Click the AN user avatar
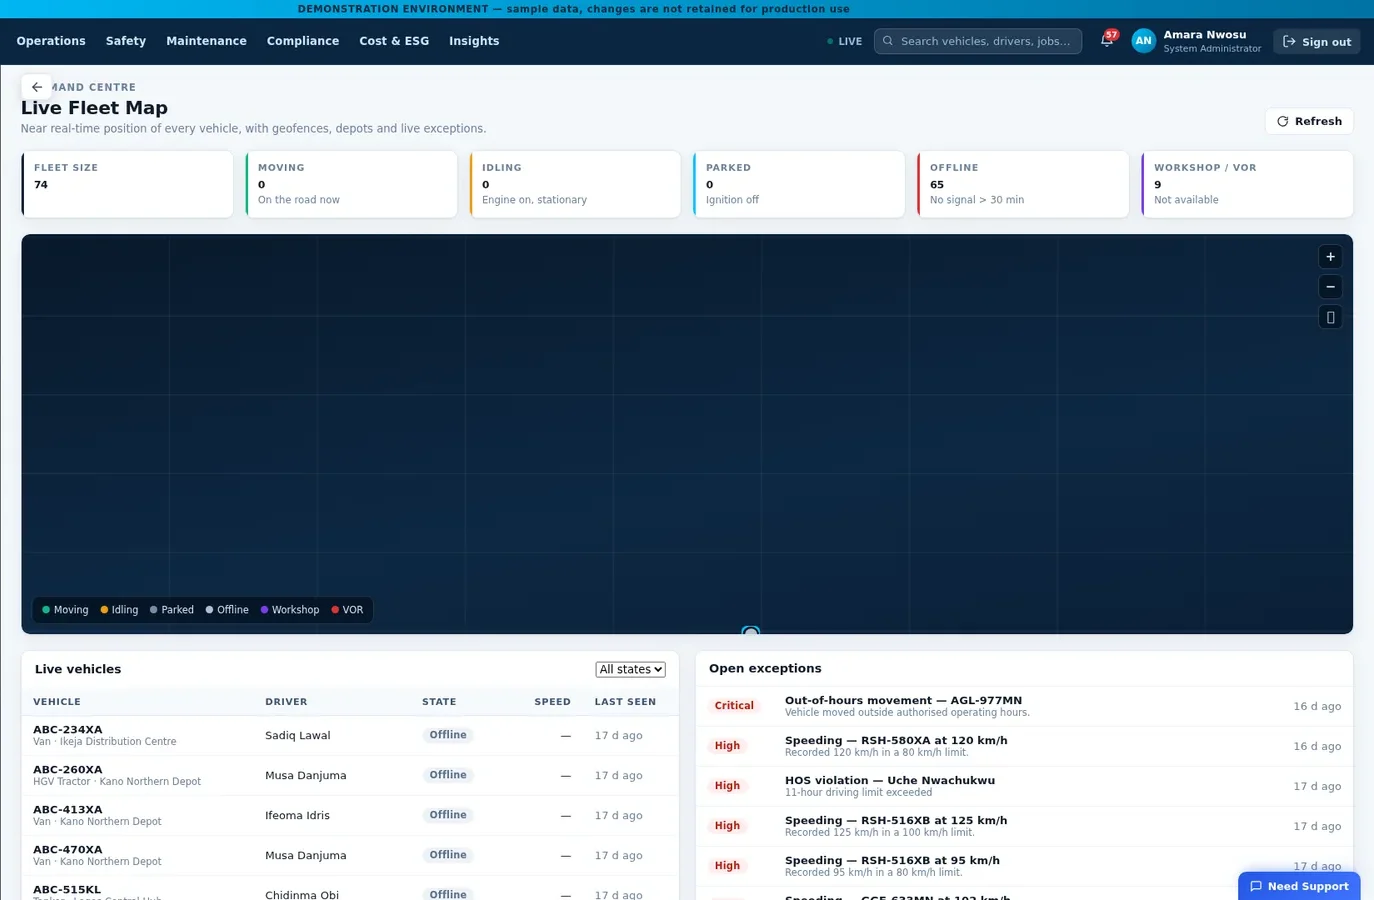1374x900 pixels. click(x=1143, y=41)
